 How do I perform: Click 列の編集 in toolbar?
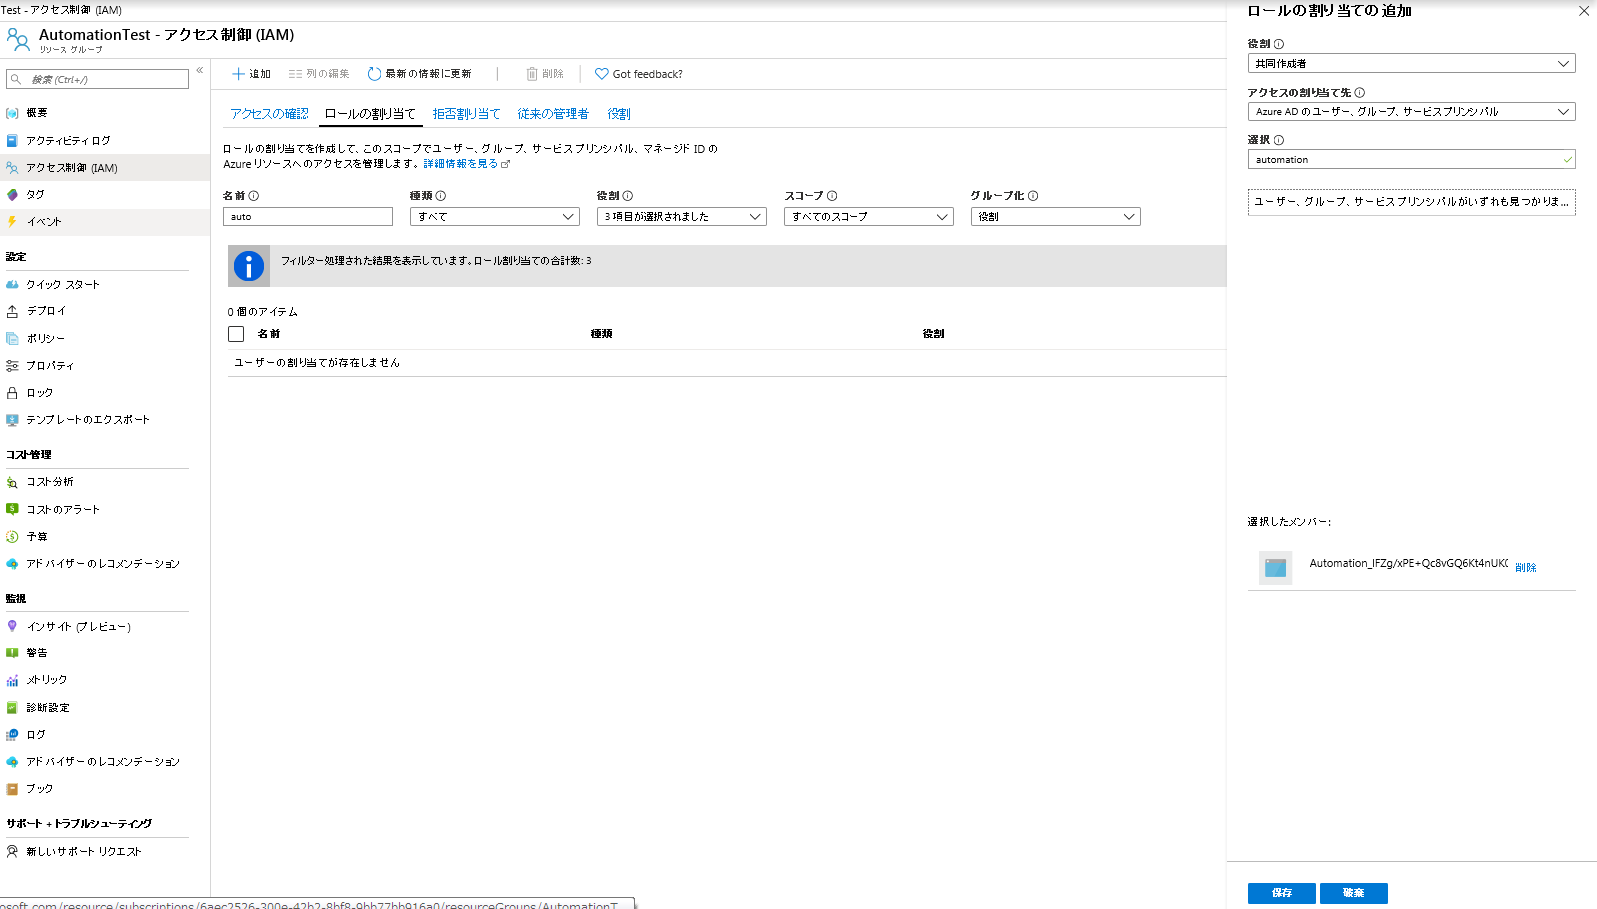[x=319, y=74]
